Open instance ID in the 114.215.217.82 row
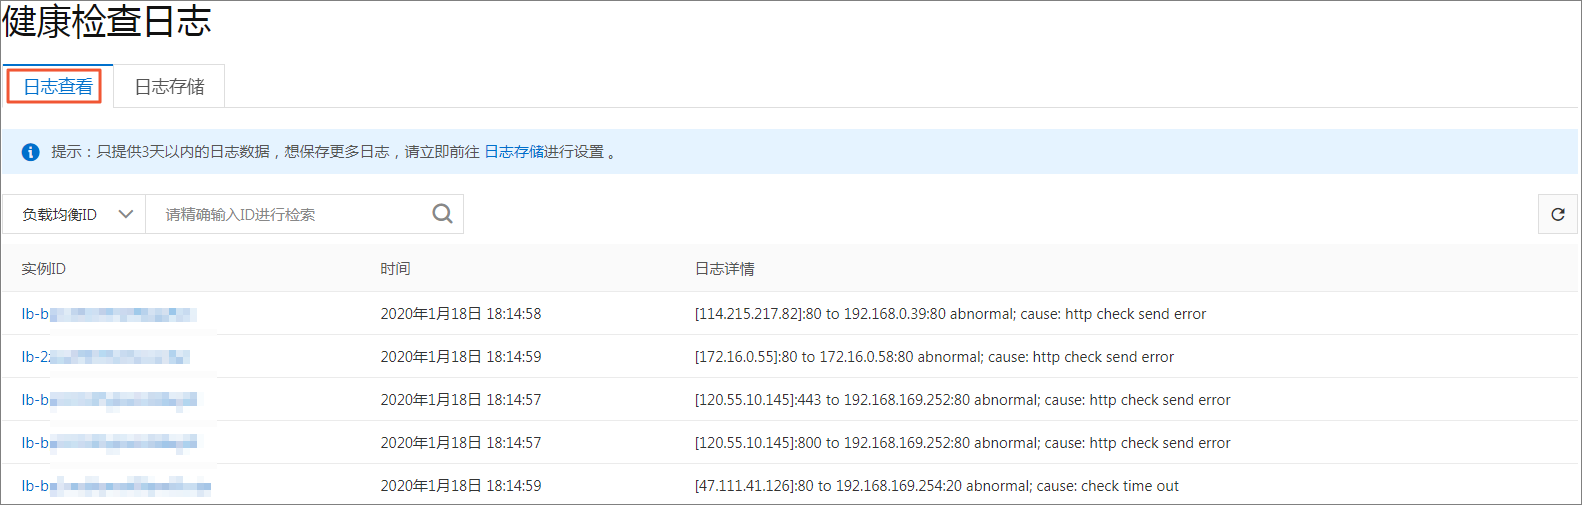Viewport: 1582px width, 505px height. click(x=109, y=314)
